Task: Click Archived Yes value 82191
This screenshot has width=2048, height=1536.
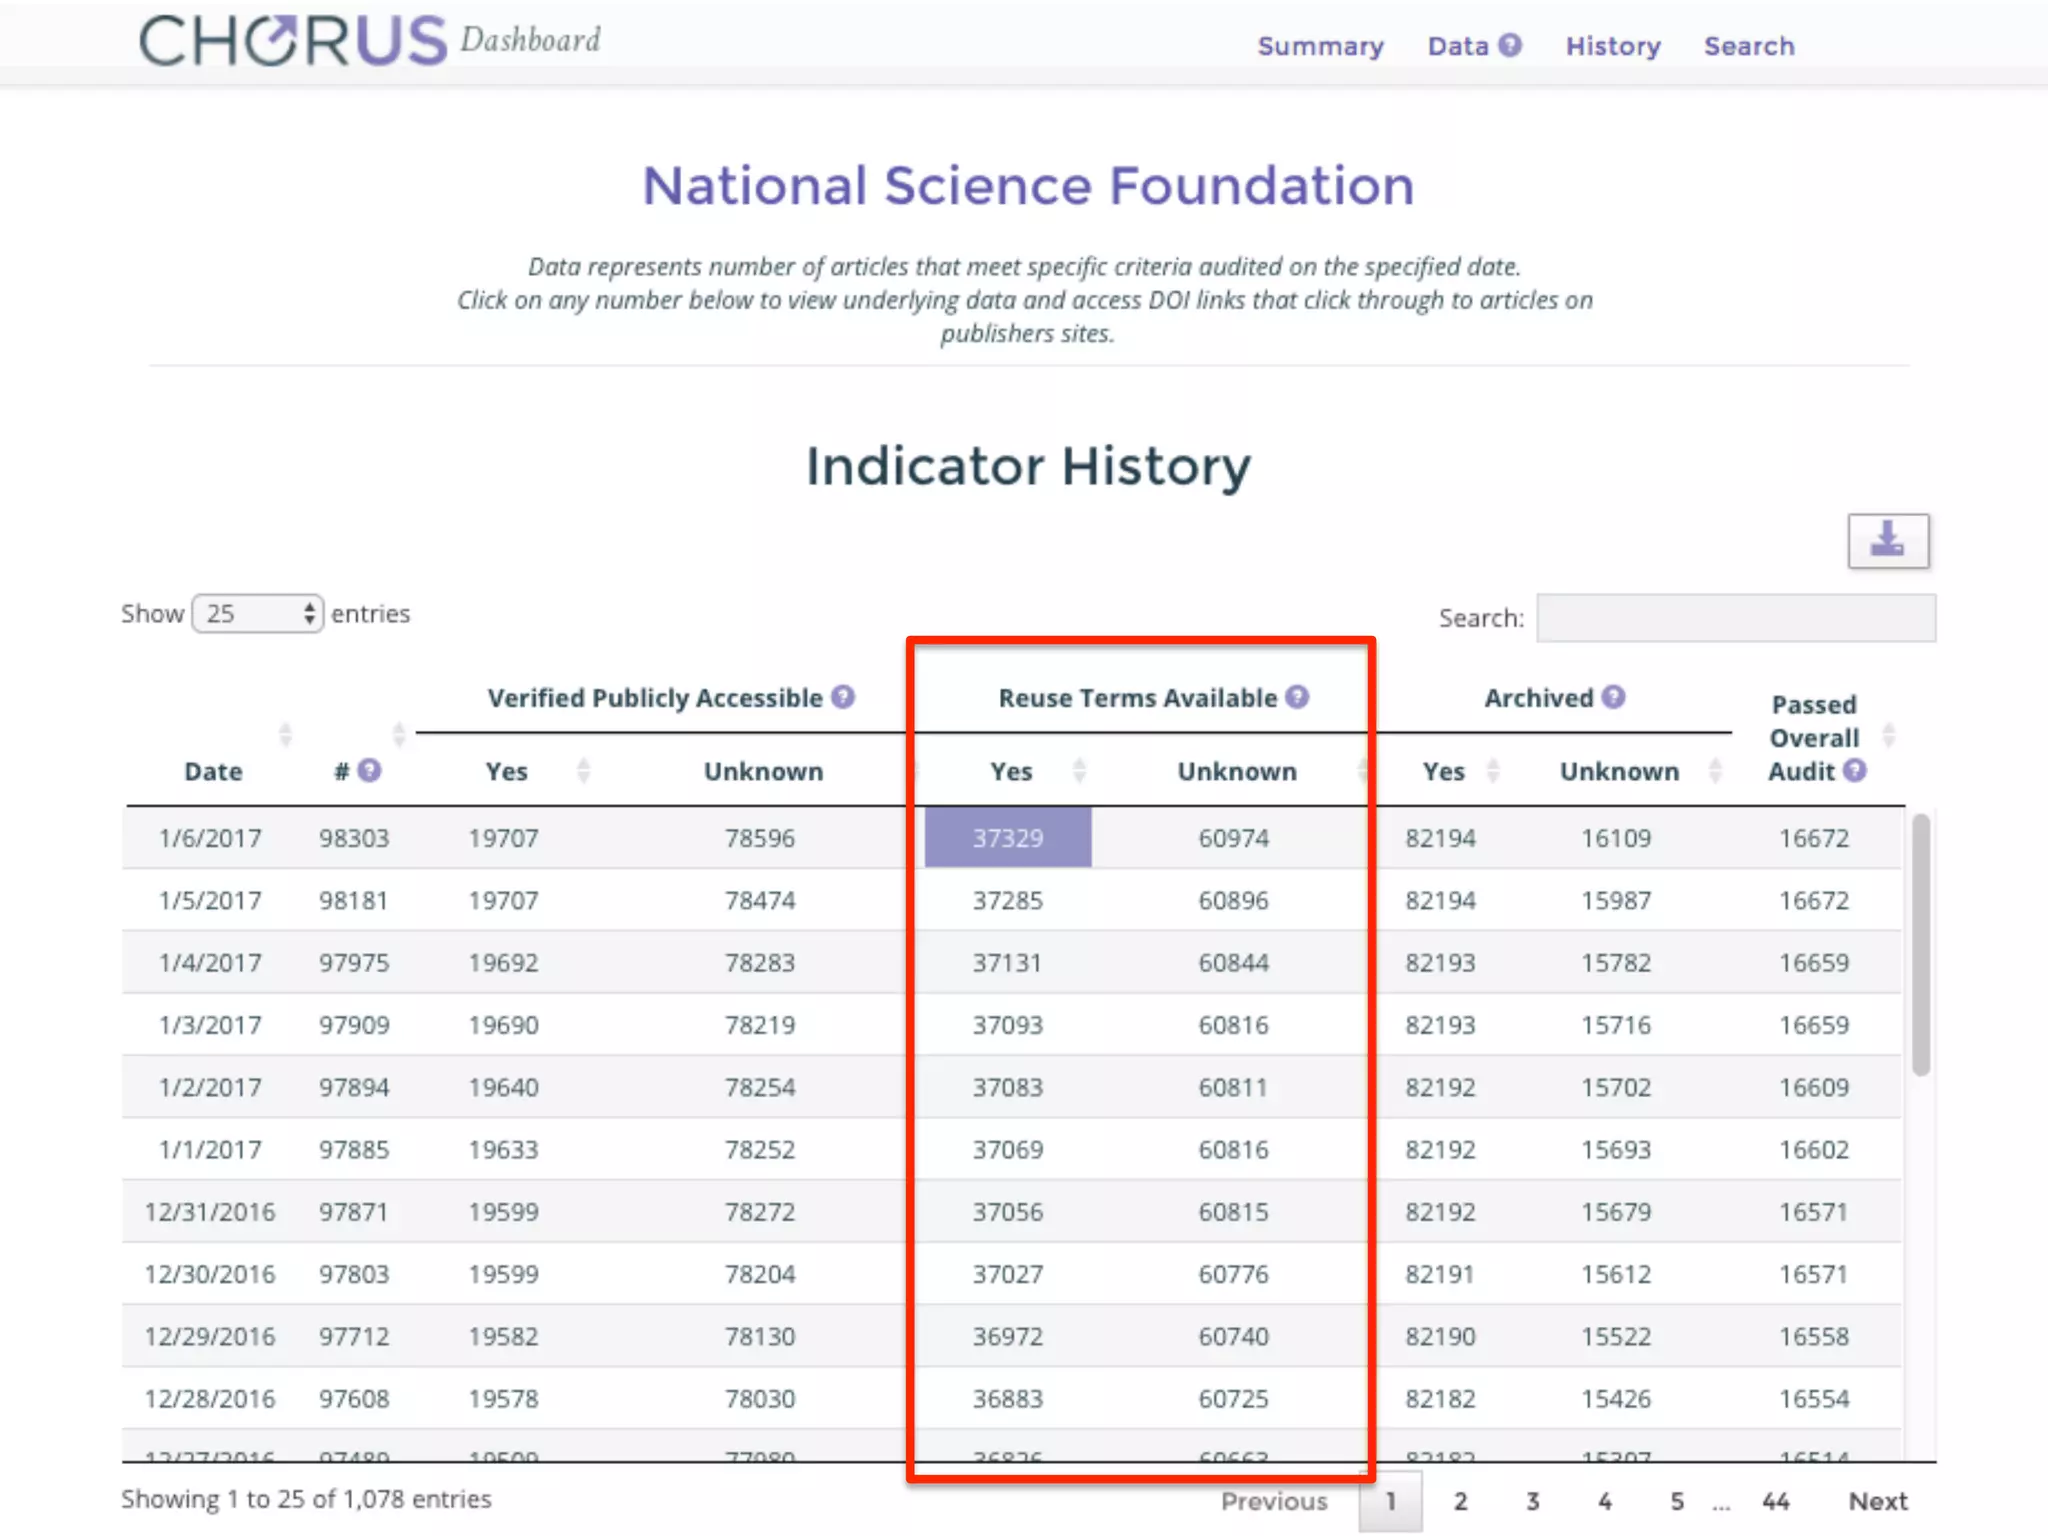Action: [1440, 1274]
